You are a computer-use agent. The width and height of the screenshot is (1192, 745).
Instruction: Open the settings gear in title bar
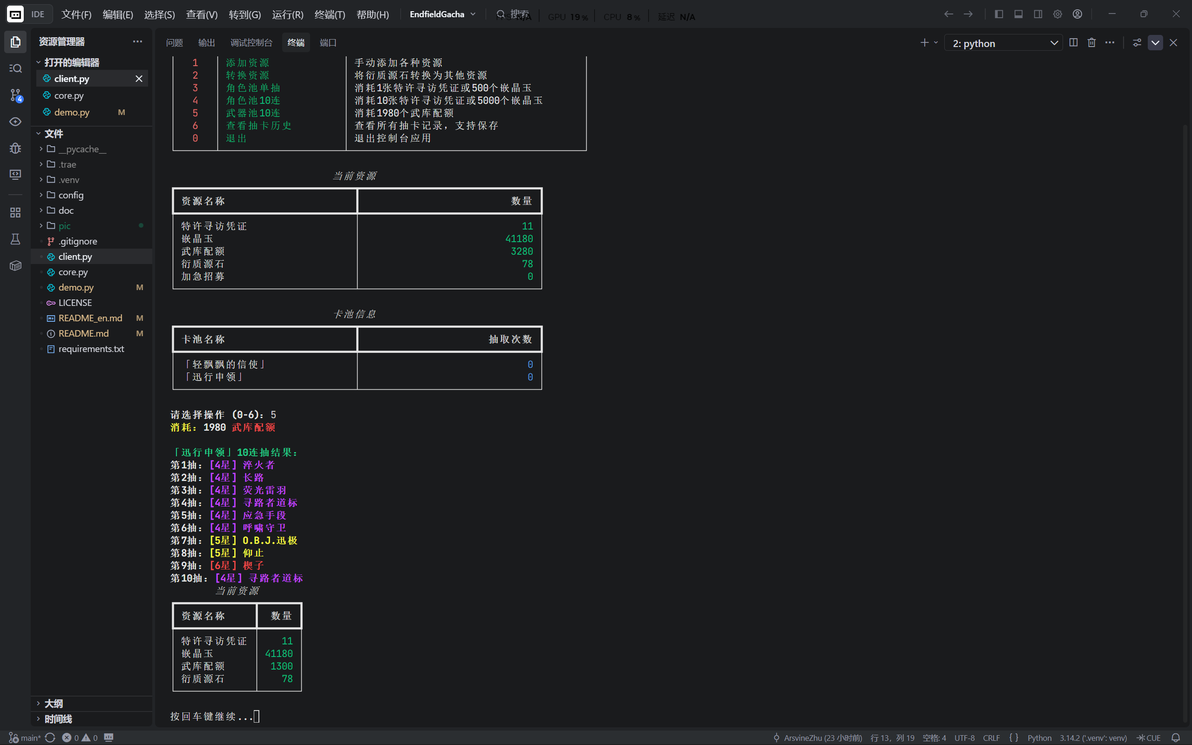coord(1057,14)
